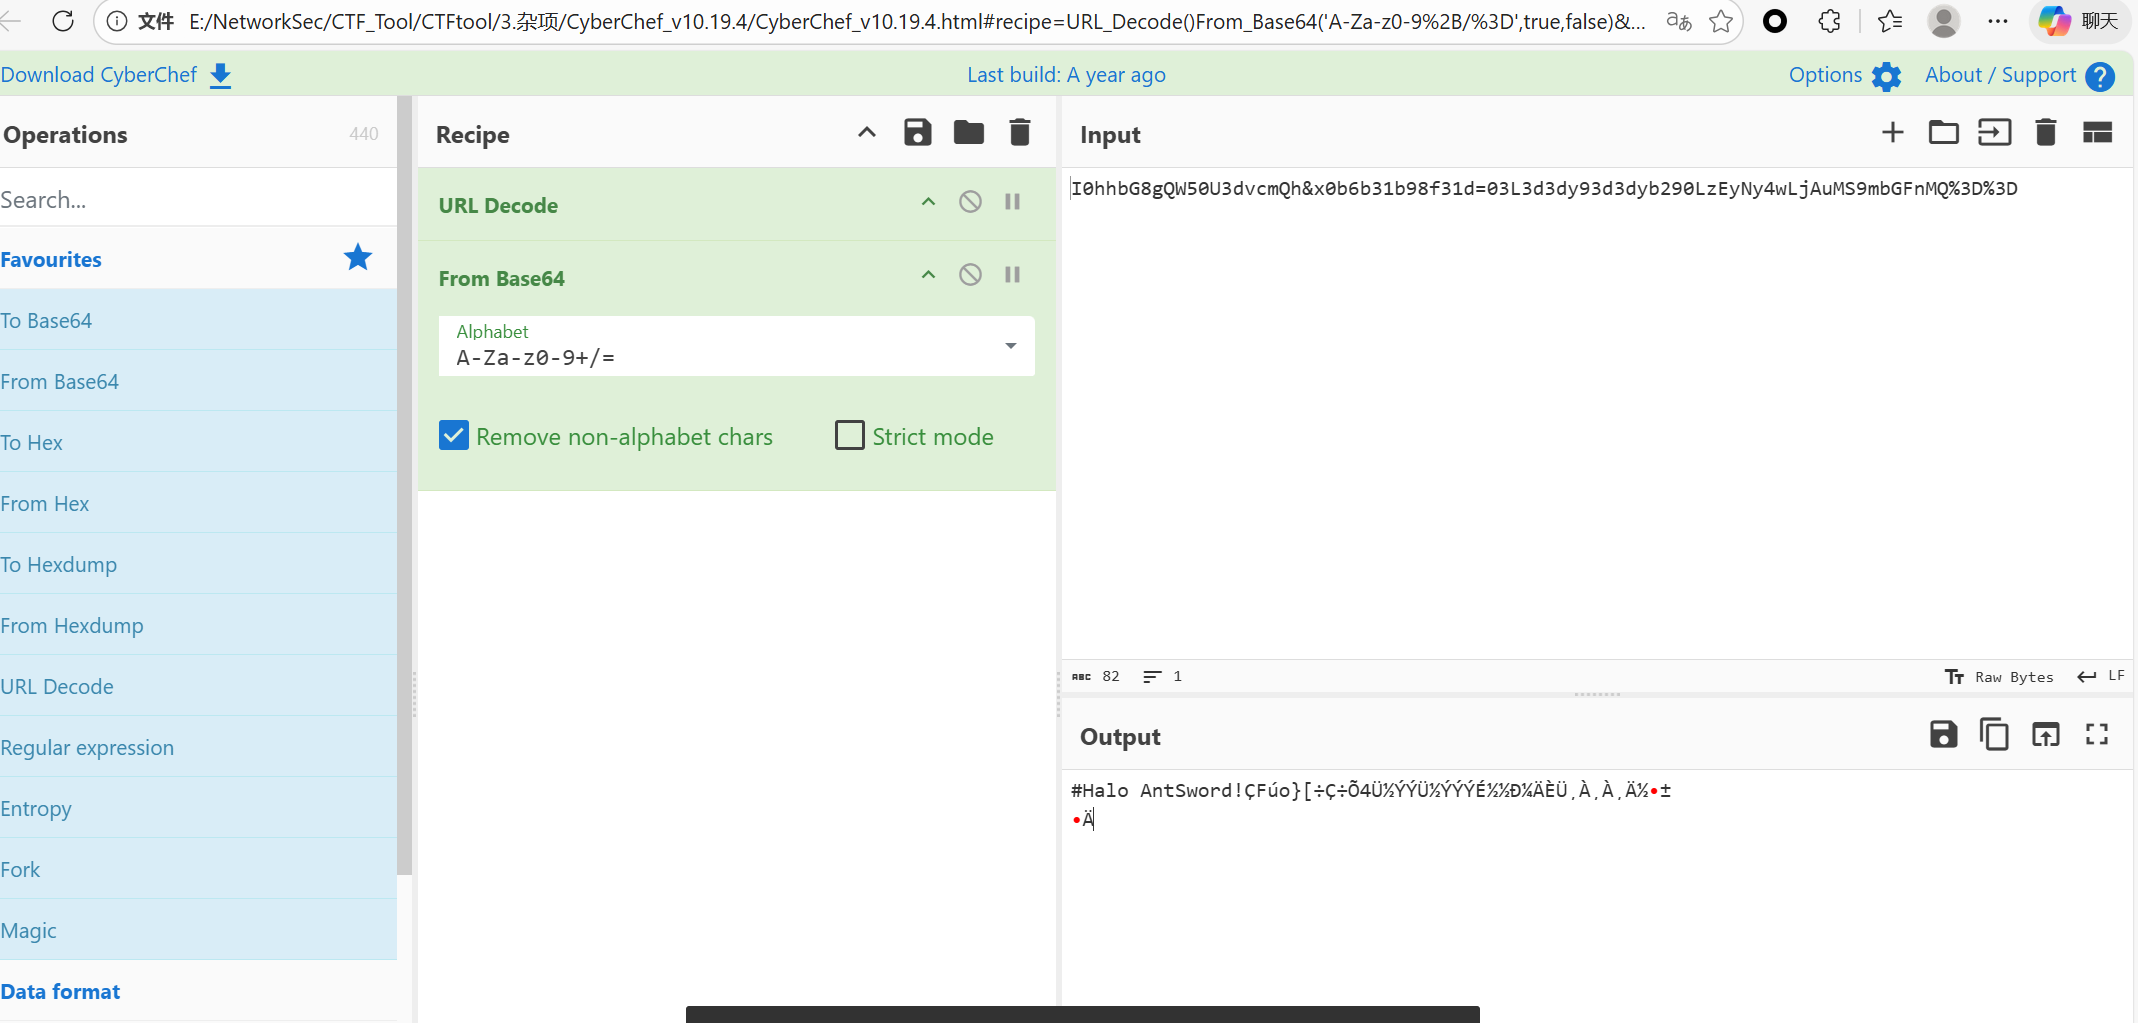Open the Alphabet dropdown list

click(x=736, y=346)
